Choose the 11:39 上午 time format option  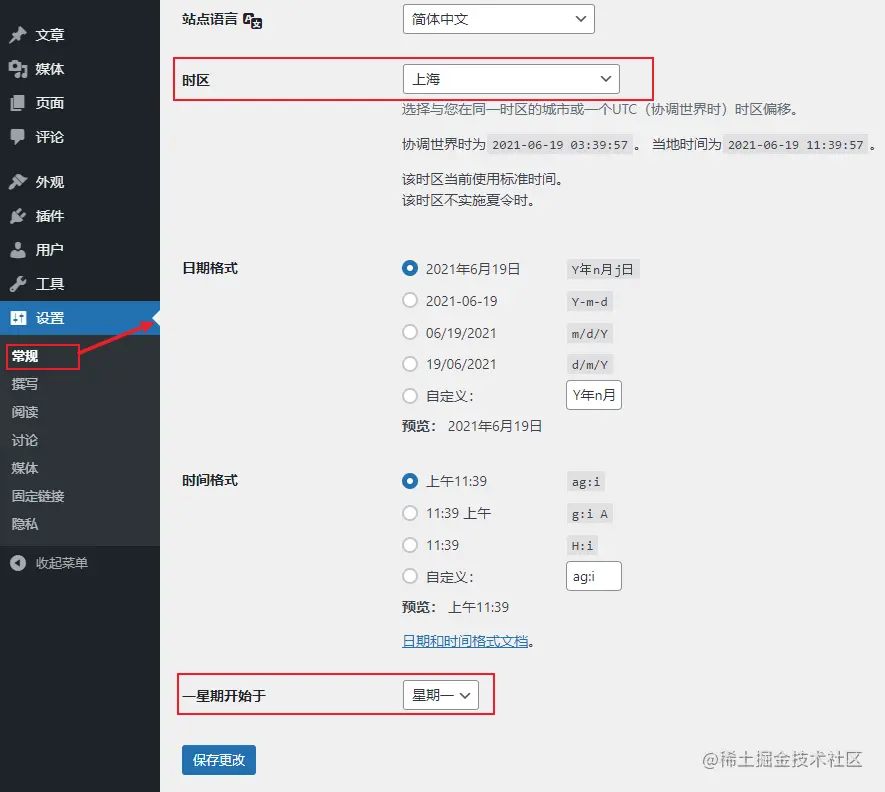click(x=410, y=513)
